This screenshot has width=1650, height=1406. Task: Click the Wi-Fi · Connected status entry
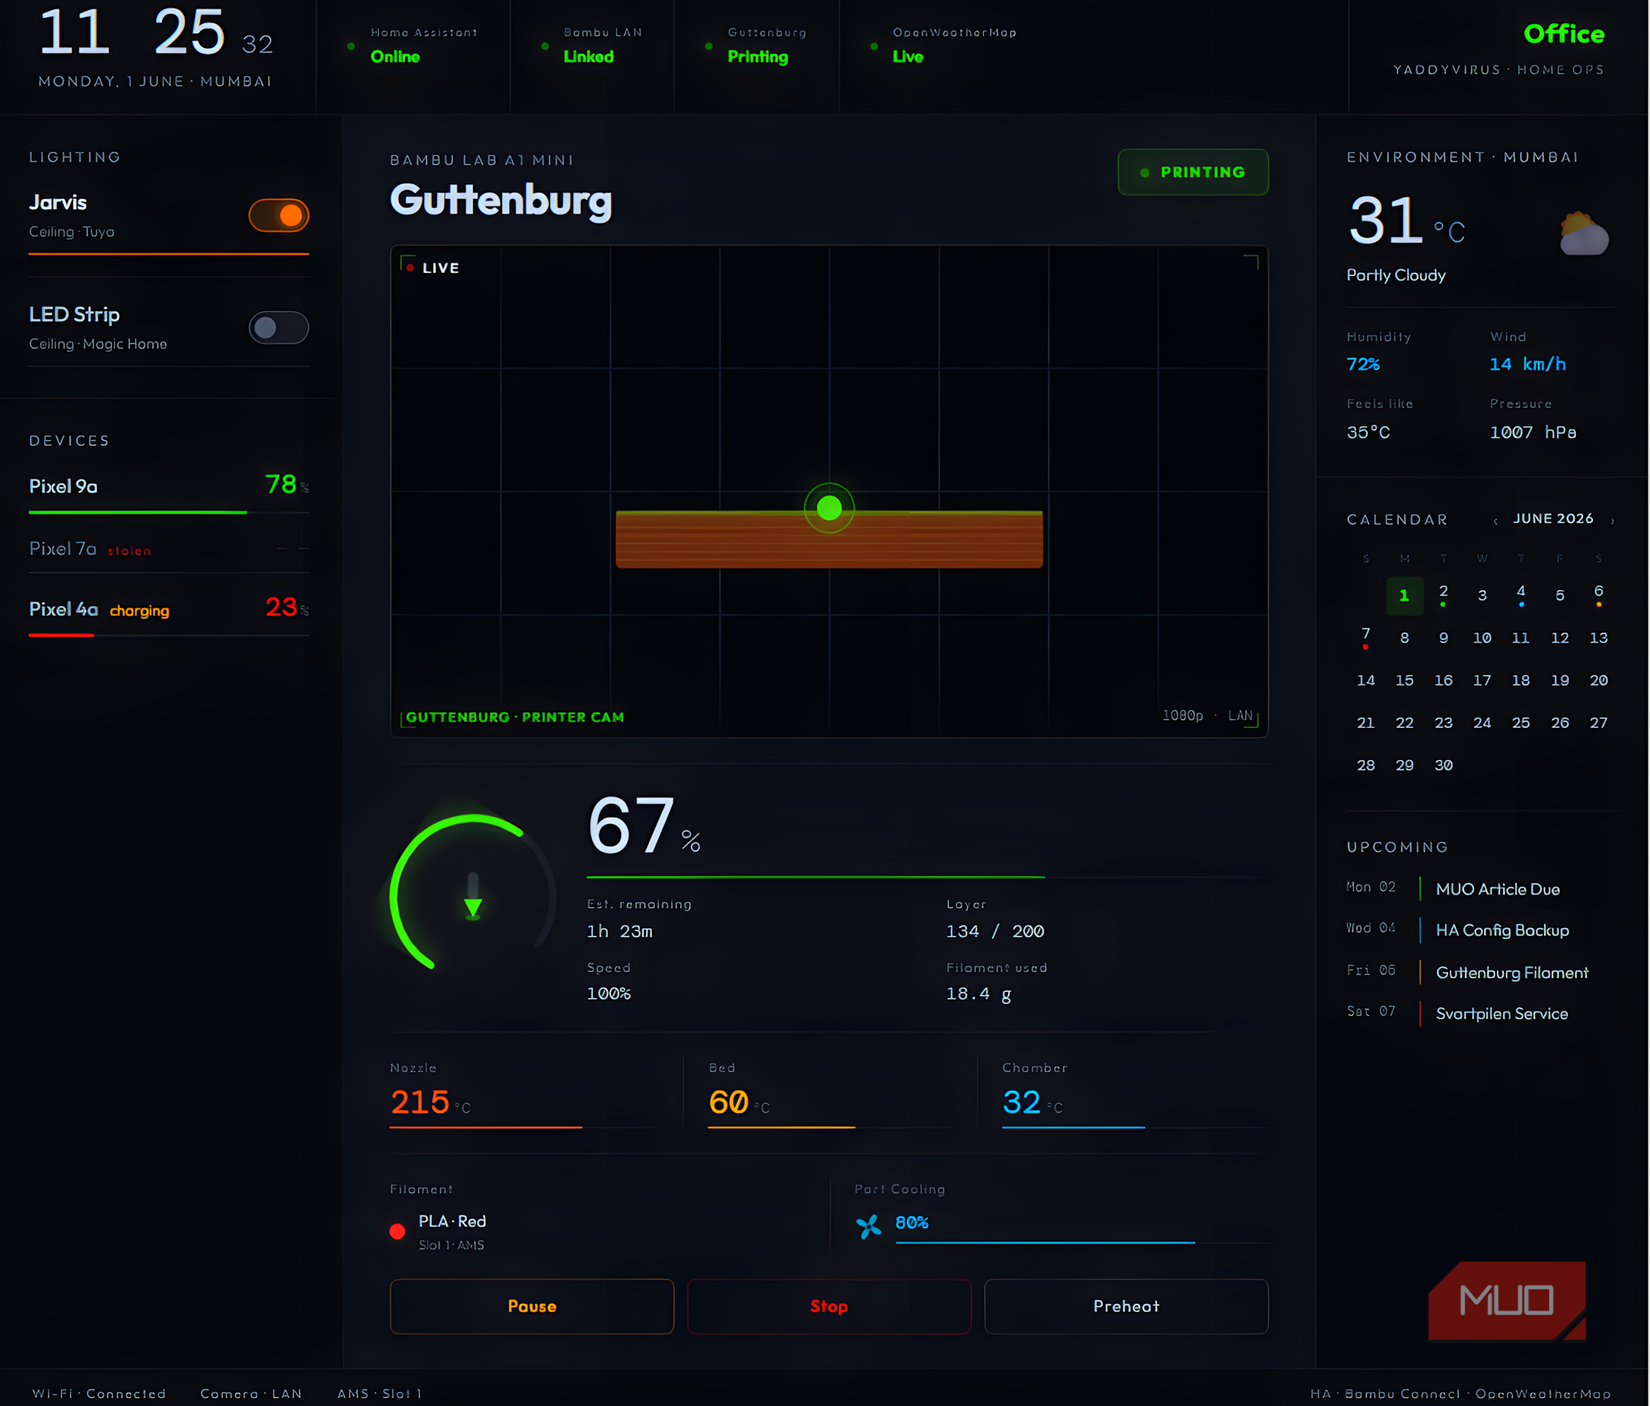[99, 1393]
